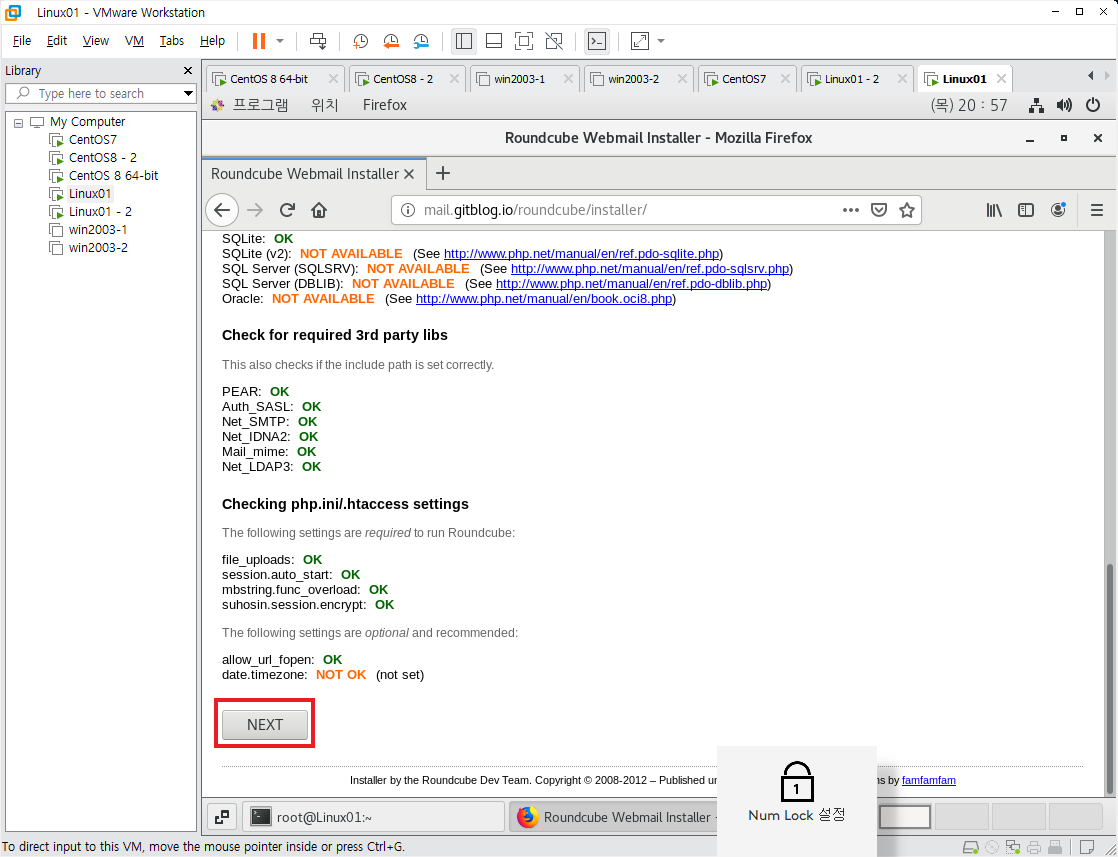Click the Unity mode icon
This screenshot has width=1118, height=857.
click(554, 41)
